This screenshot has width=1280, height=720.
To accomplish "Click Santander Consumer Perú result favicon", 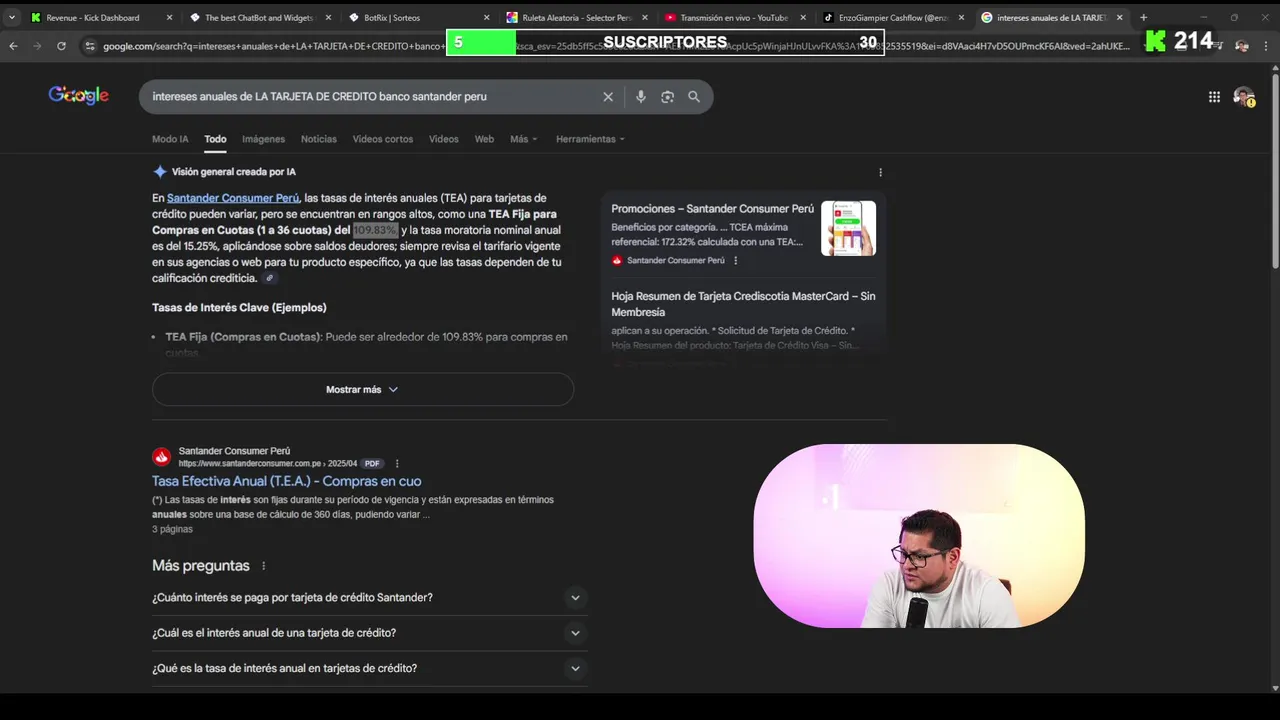I will point(162,457).
